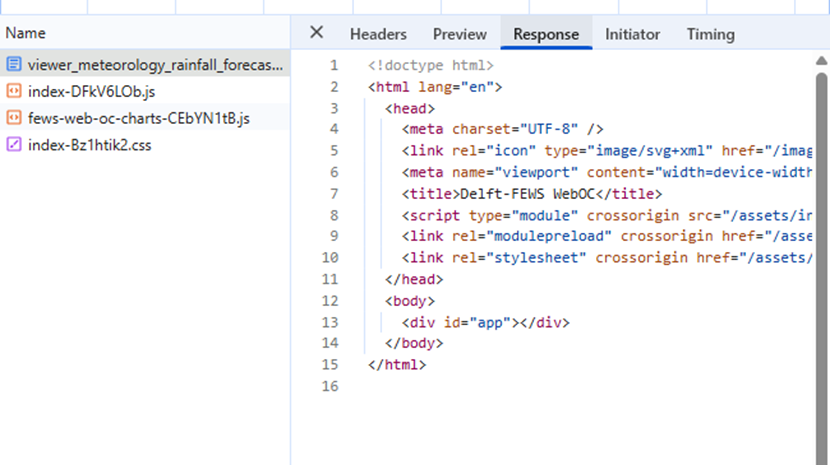Show the Timing tab
Screen dimensions: 830x465
tap(710, 34)
